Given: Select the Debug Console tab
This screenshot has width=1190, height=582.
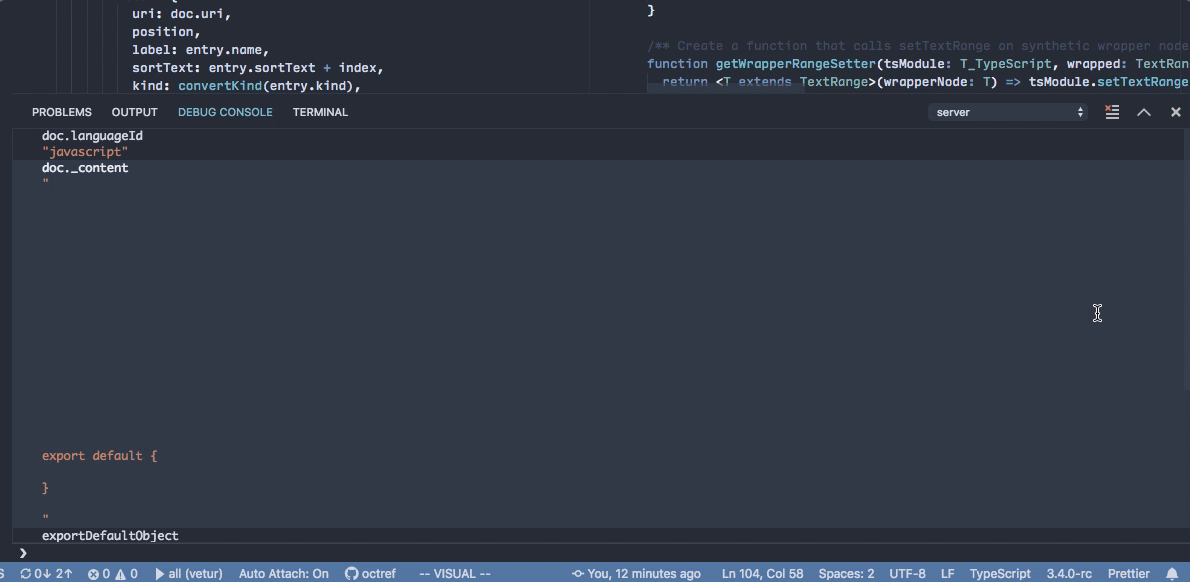Looking at the screenshot, I should coord(225,112).
